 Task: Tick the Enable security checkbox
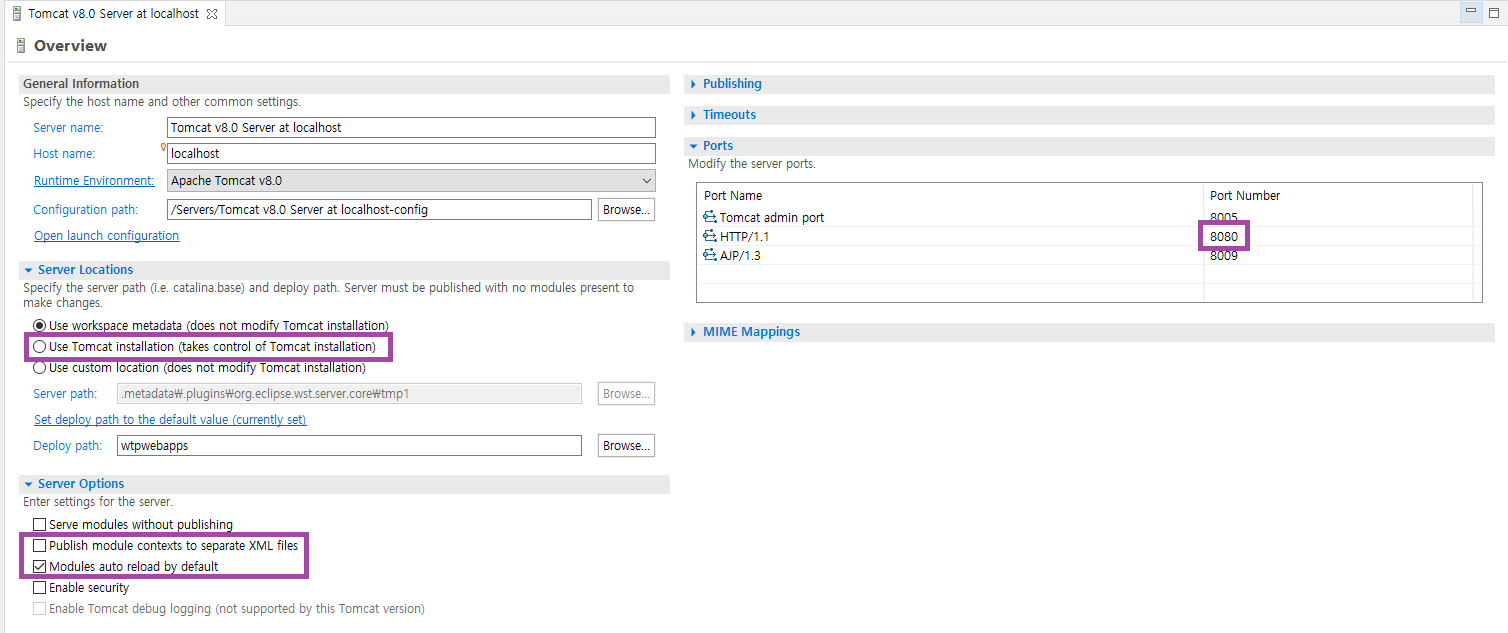(x=40, y=588)
